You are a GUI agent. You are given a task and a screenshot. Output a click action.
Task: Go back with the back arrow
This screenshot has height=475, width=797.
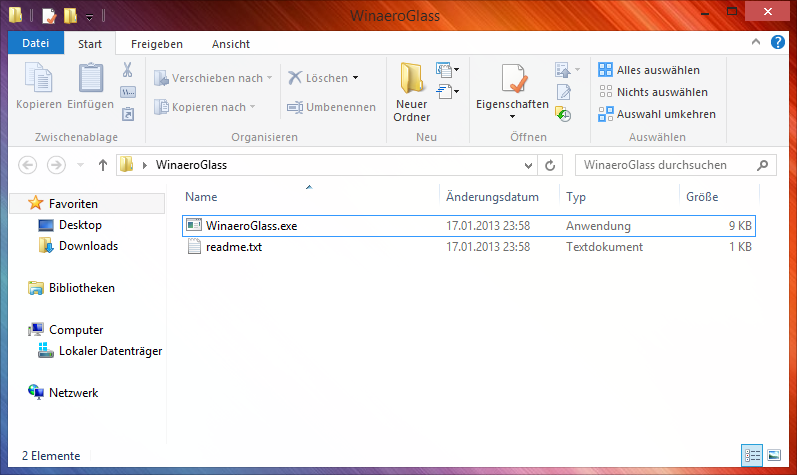pos(27,165)
